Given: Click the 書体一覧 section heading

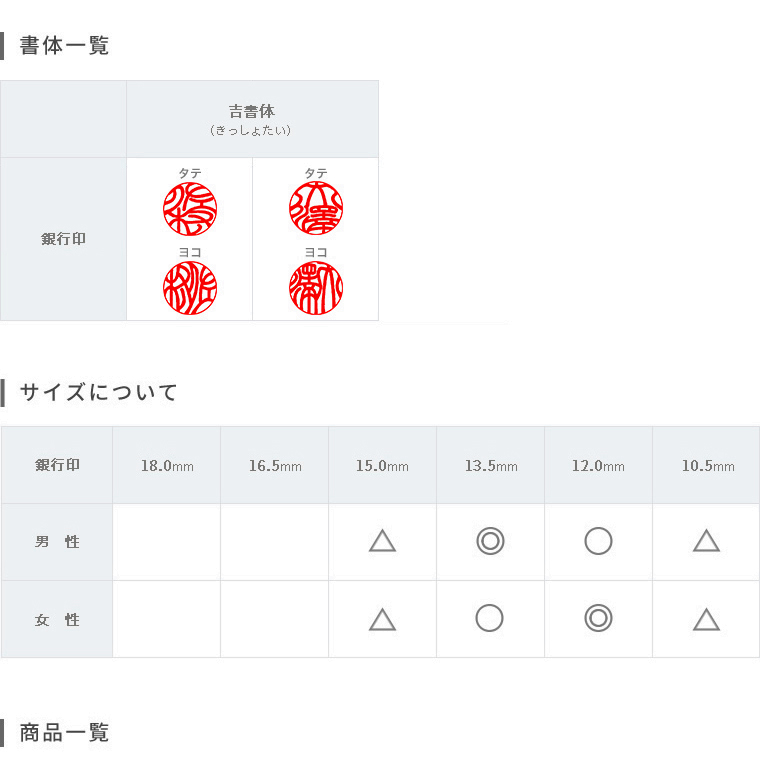Looking at the screenshot, I should [x=64, y=45].
